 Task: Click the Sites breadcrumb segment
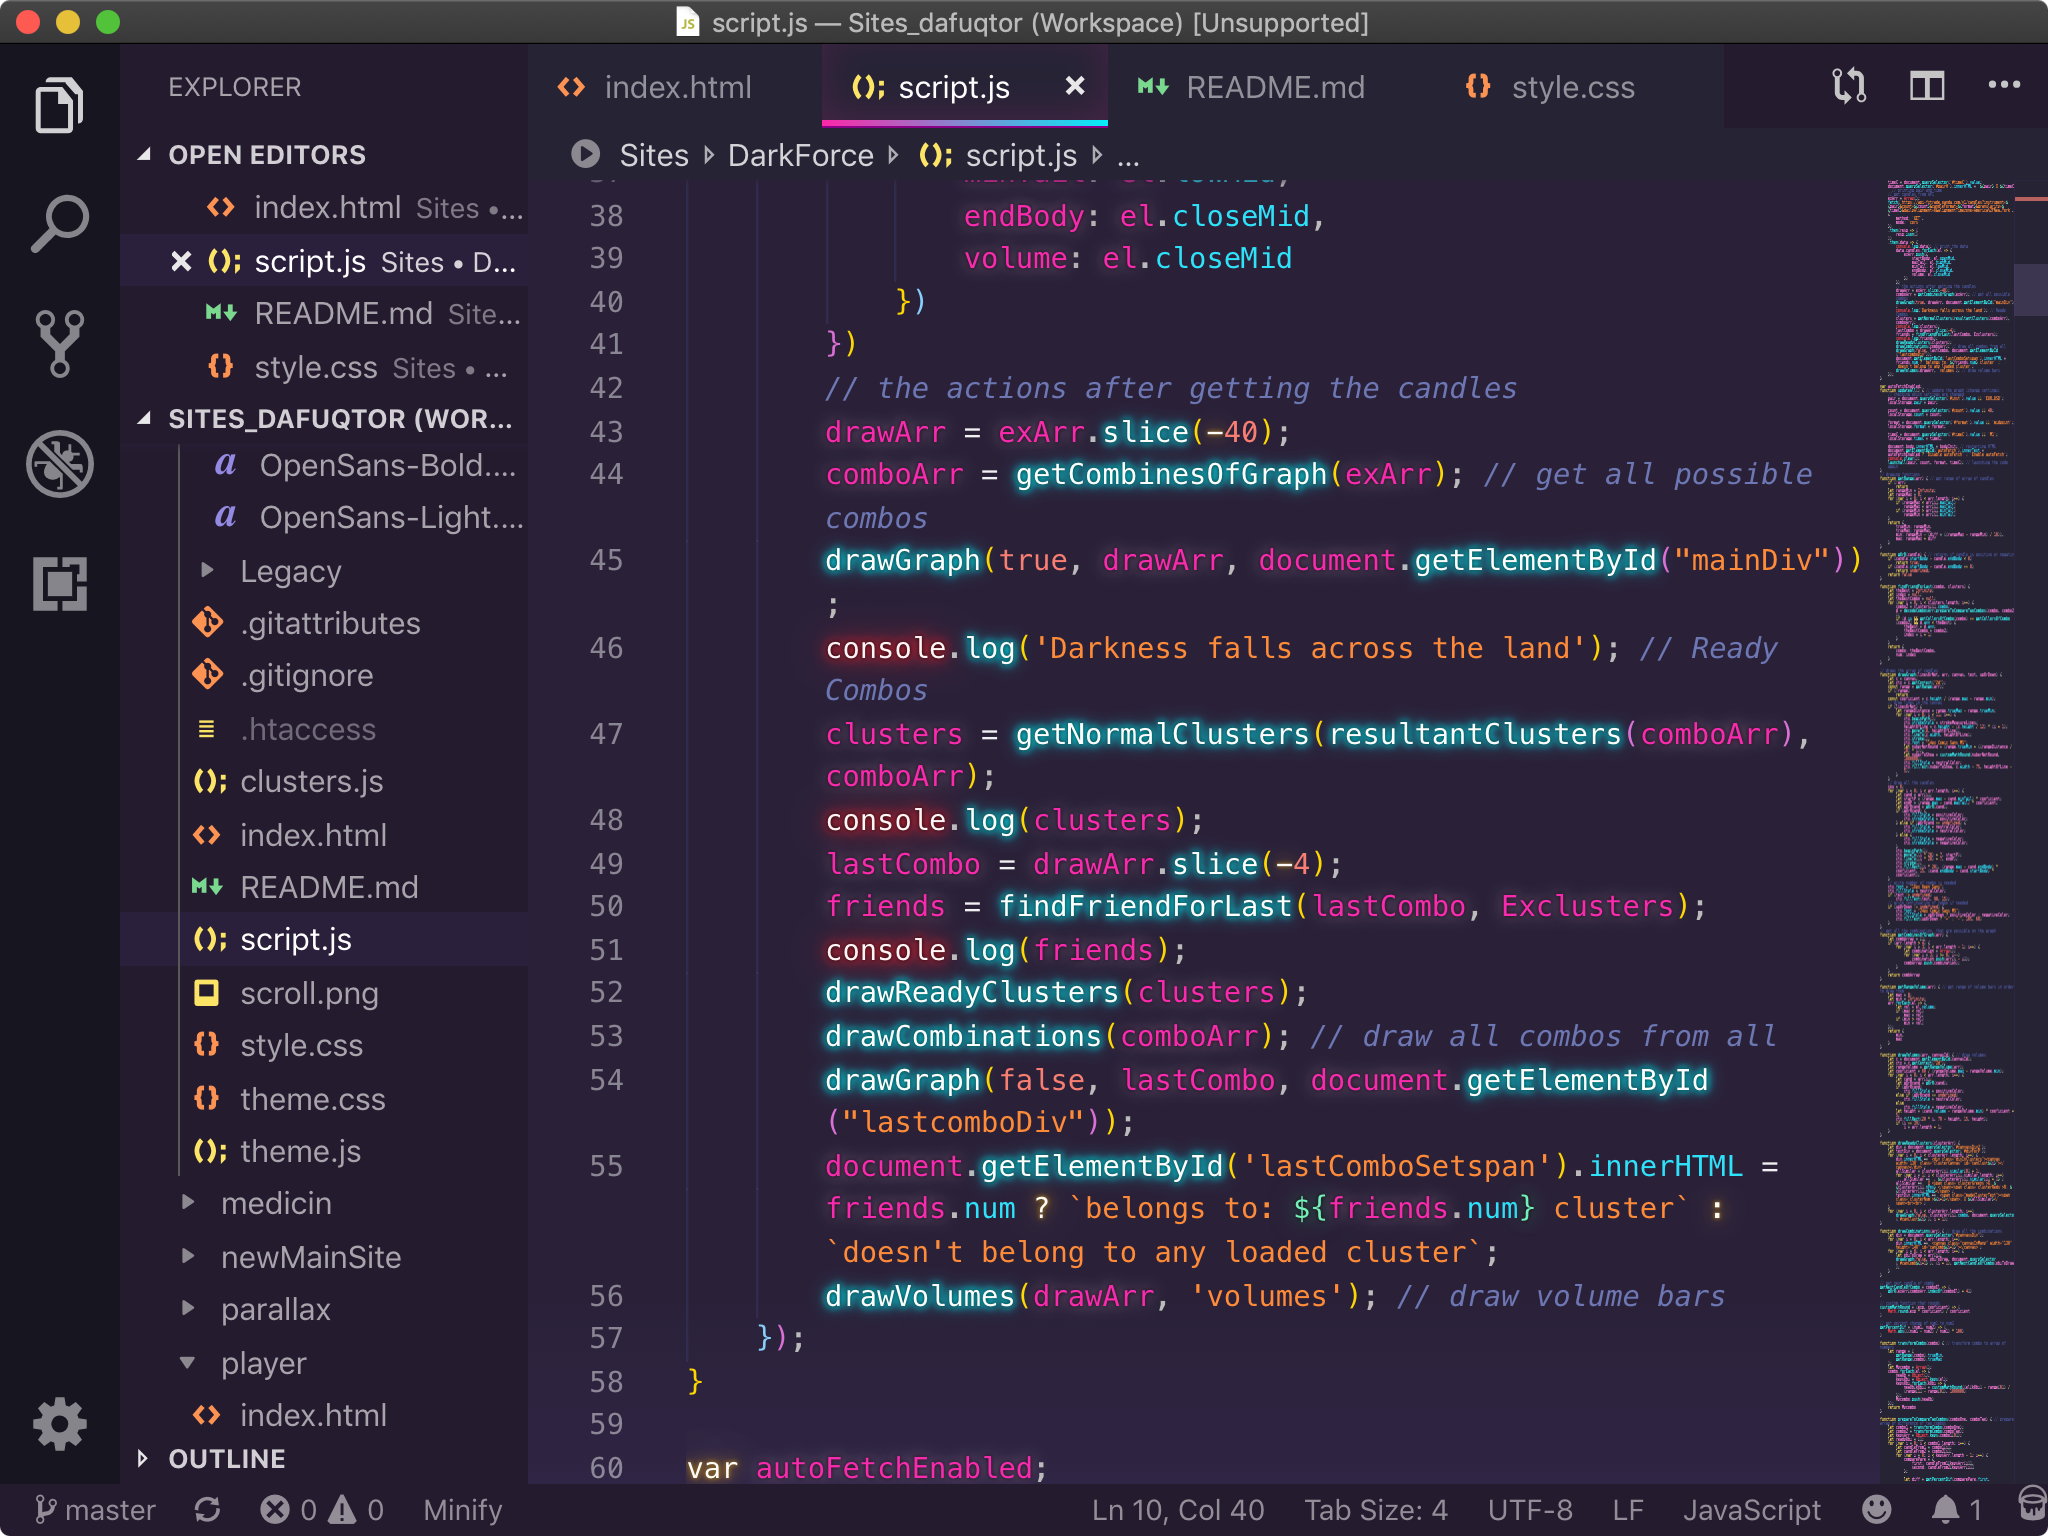pos(654,155)
